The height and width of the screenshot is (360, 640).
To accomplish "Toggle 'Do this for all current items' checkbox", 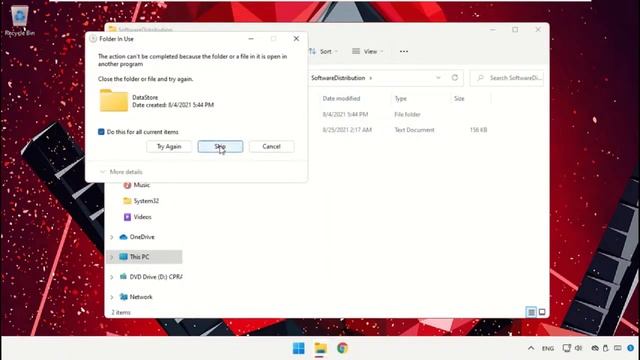I will [x=101, y=132].
